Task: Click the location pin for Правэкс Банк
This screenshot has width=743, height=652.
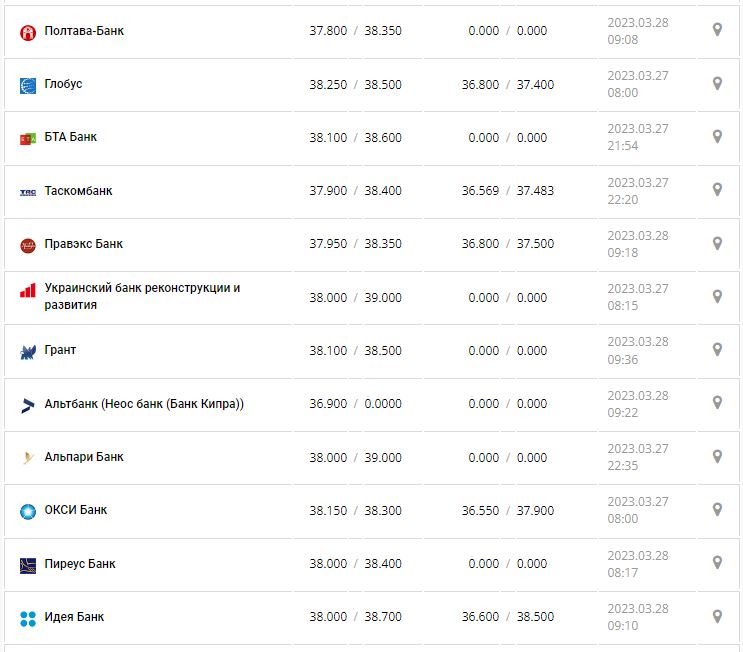Action: tap(717, 243)
